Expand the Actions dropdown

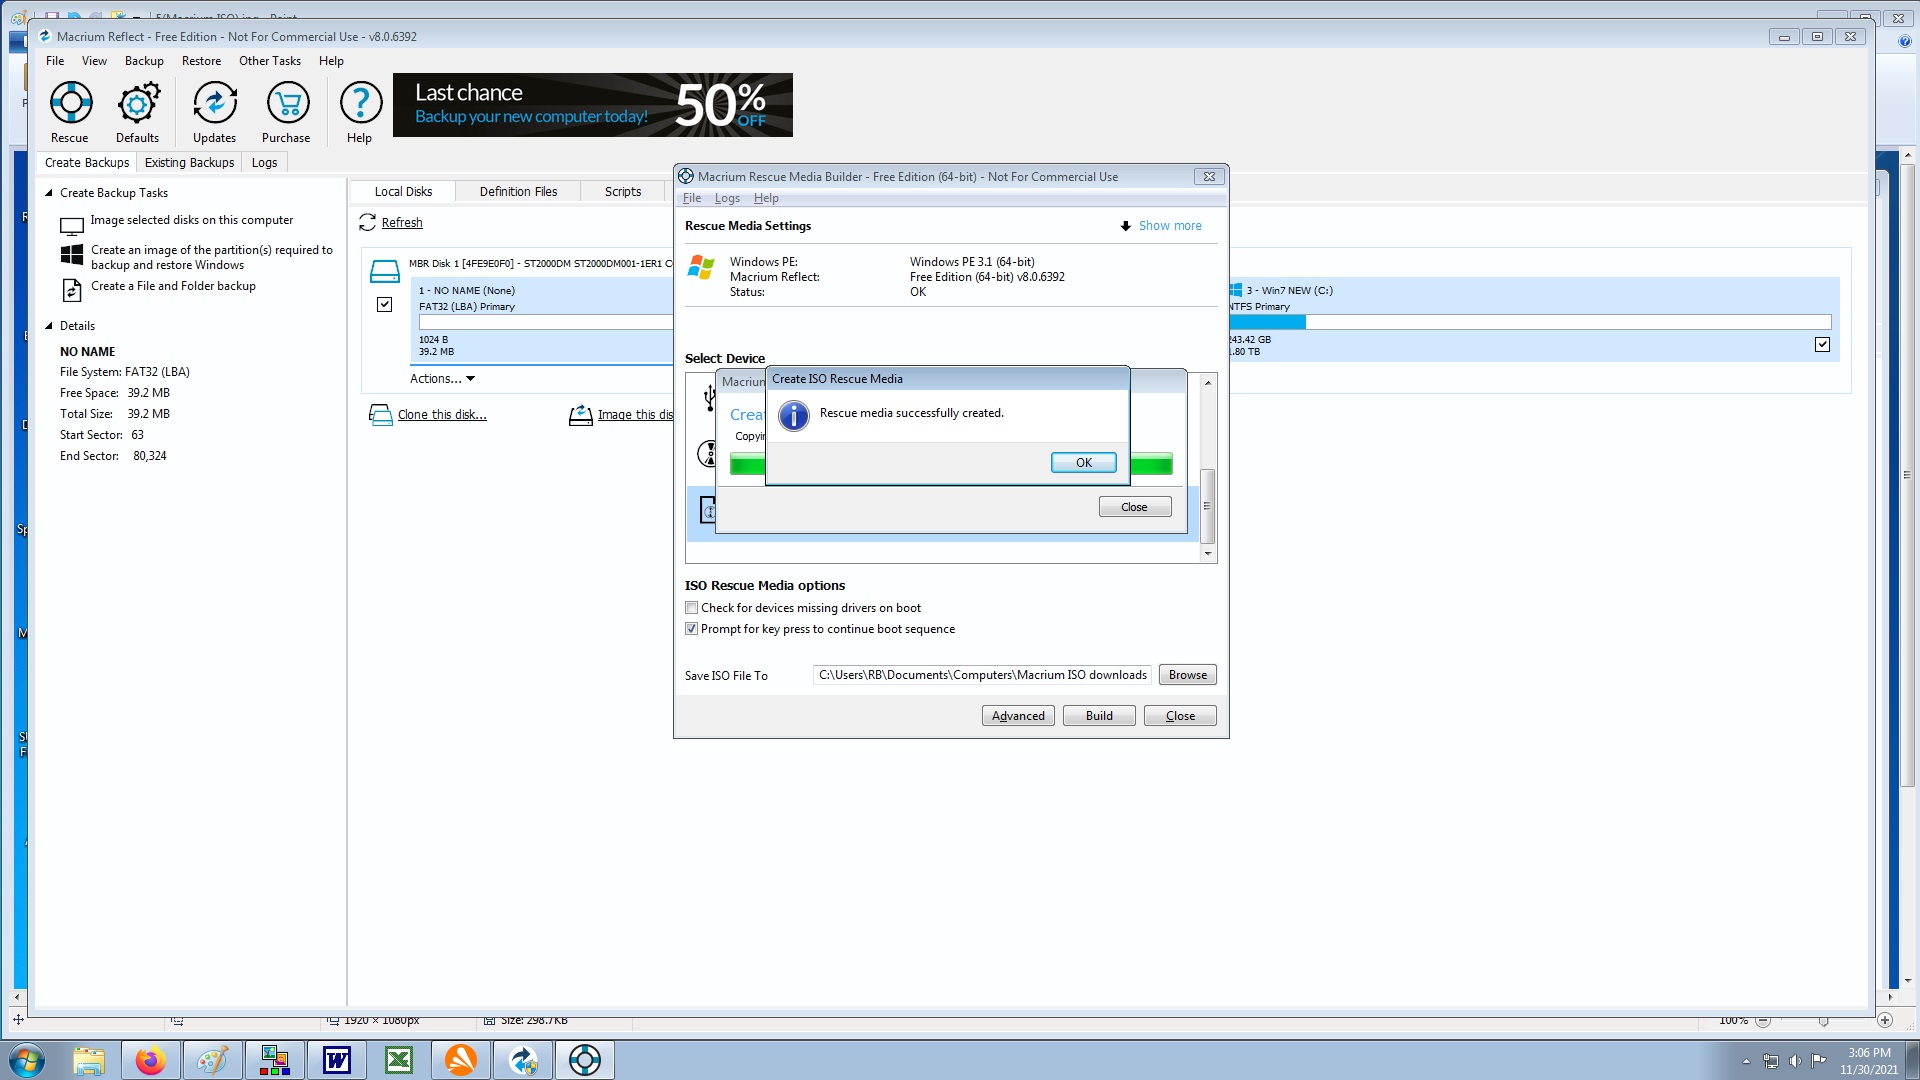(x=442, y=379)
